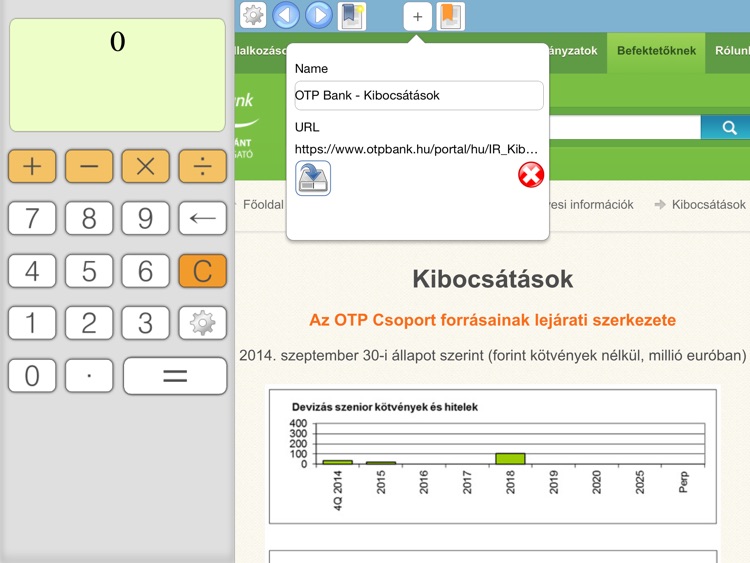Tap calculator digit 5
Image resolution: width=750 pixels, height=563 pixels.
tap(89, 271)
